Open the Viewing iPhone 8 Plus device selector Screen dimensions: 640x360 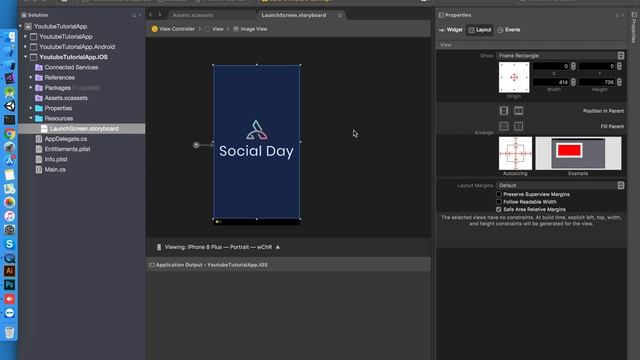tap(218, 247)
